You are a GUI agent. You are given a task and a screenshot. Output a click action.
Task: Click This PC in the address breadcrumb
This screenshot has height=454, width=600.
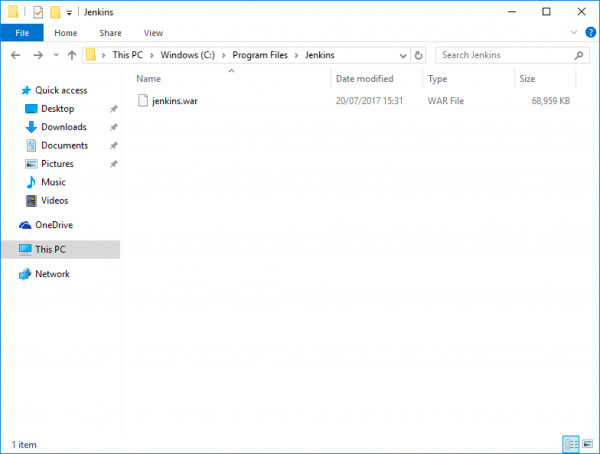coord(127,55)
